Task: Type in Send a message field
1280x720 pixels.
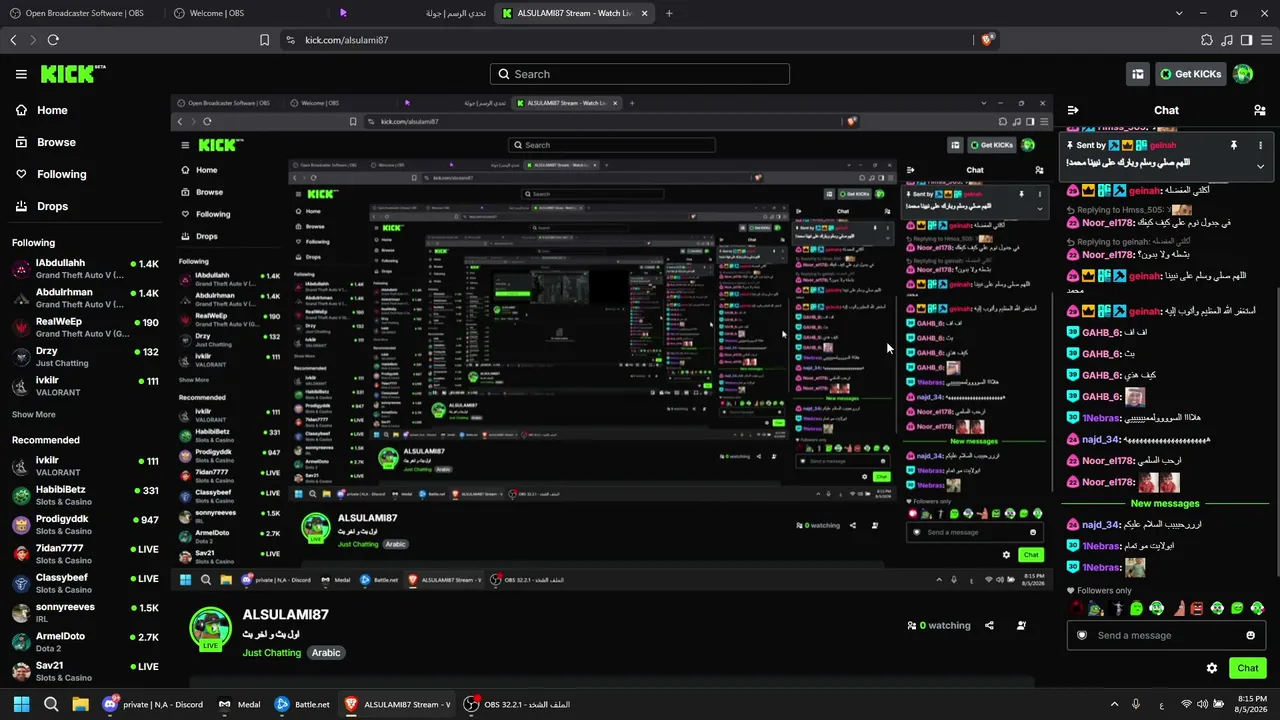Action: tap(1165, 635)
